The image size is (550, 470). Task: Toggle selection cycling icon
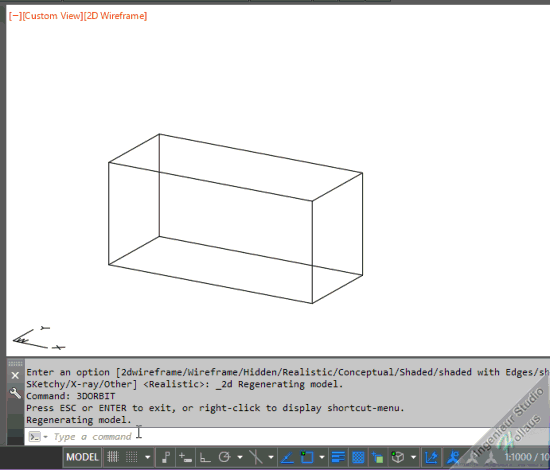378,457
